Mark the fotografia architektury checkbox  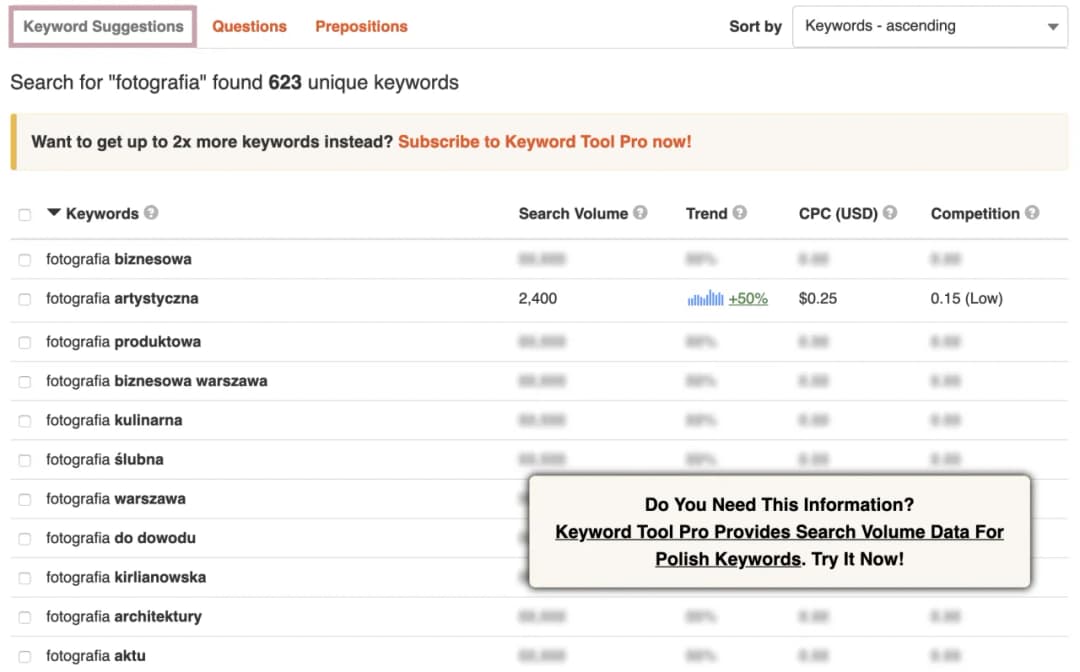click(x=25, y=617)
